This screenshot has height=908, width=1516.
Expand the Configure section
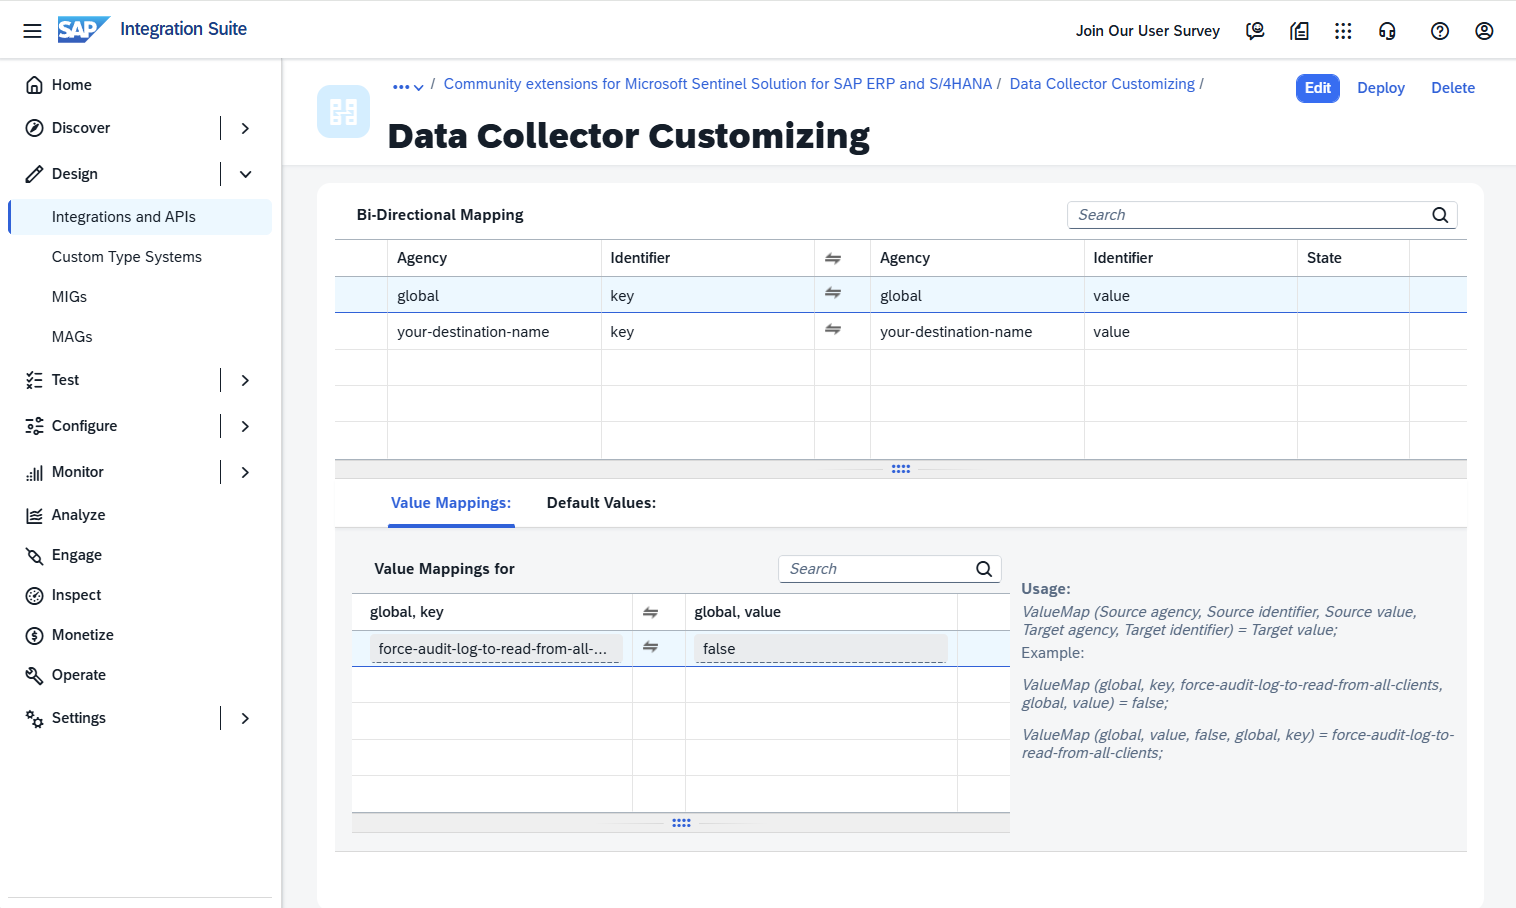click(x=245, y=426)
